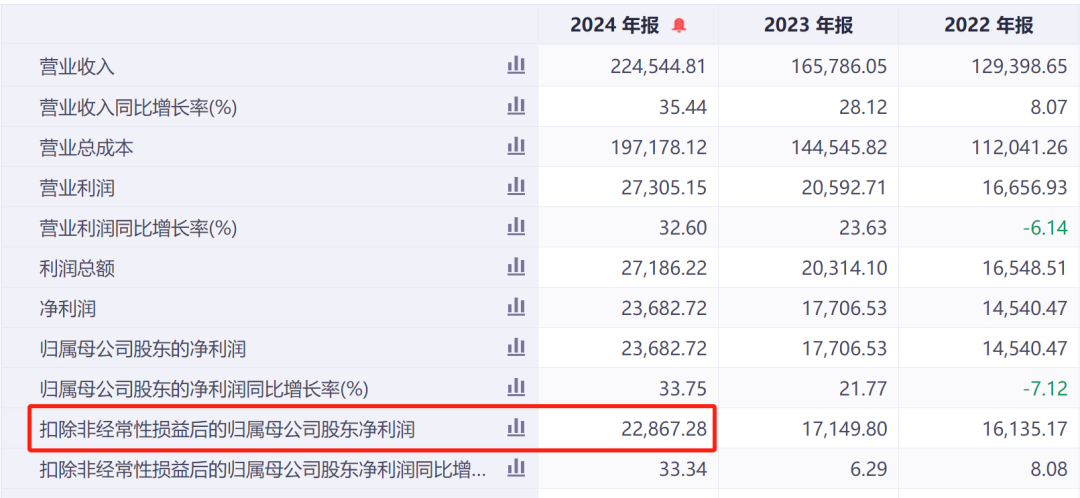Viewport: 1080px width, 498px height.
Task: Click the 净利润 row label
Action: coord(68,309)
